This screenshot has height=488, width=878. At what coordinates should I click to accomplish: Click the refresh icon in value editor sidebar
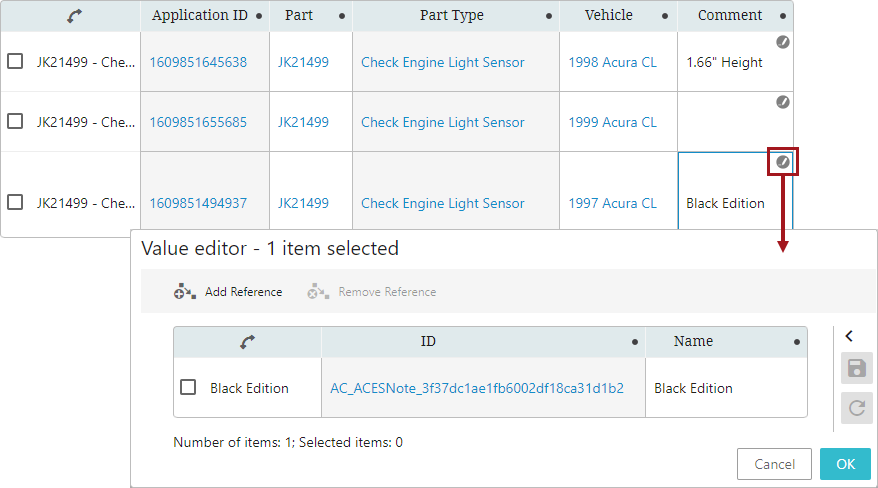[x=857, y=408]
